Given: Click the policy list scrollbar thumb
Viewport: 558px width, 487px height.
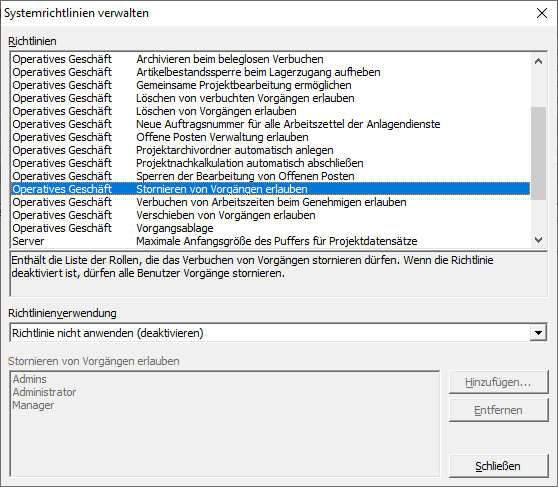Looking at the screenshot, I should coord(538,153).
